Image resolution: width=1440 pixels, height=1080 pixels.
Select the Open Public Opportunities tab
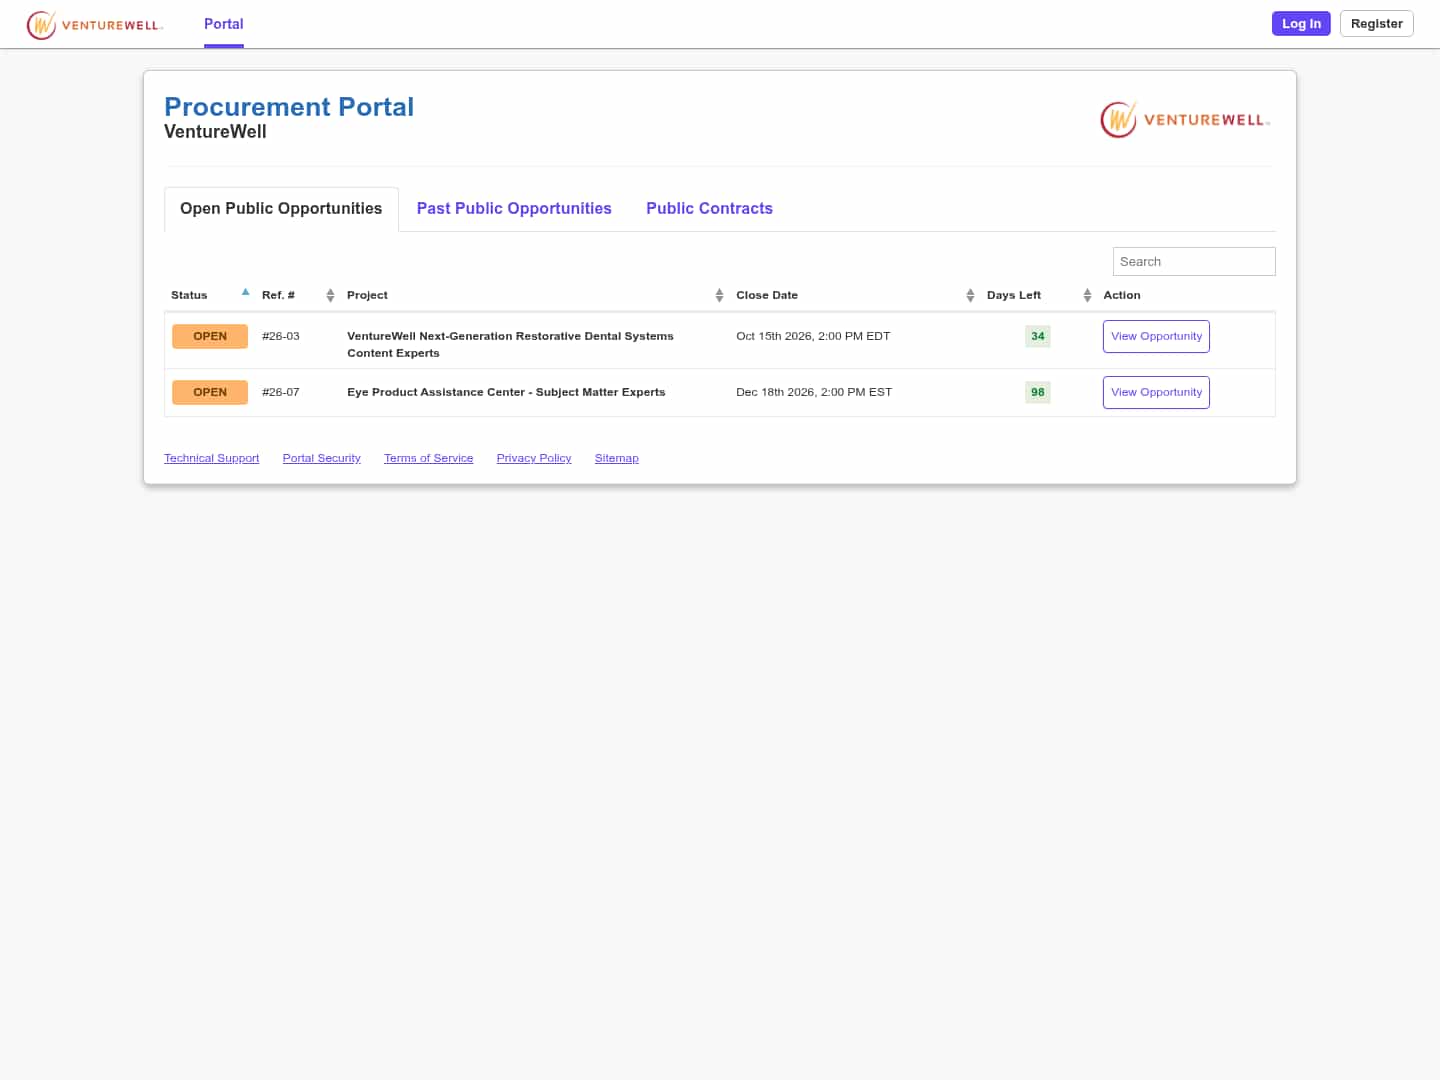[281, 208]
